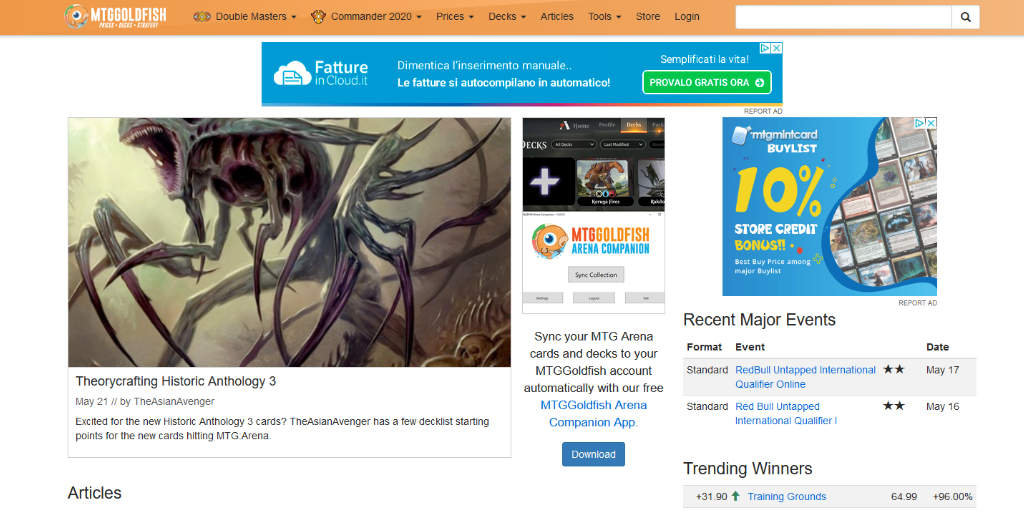1024x512 pixels.
Task: Click the MTGGoldfish logo in the header
Action: [116, 16]
